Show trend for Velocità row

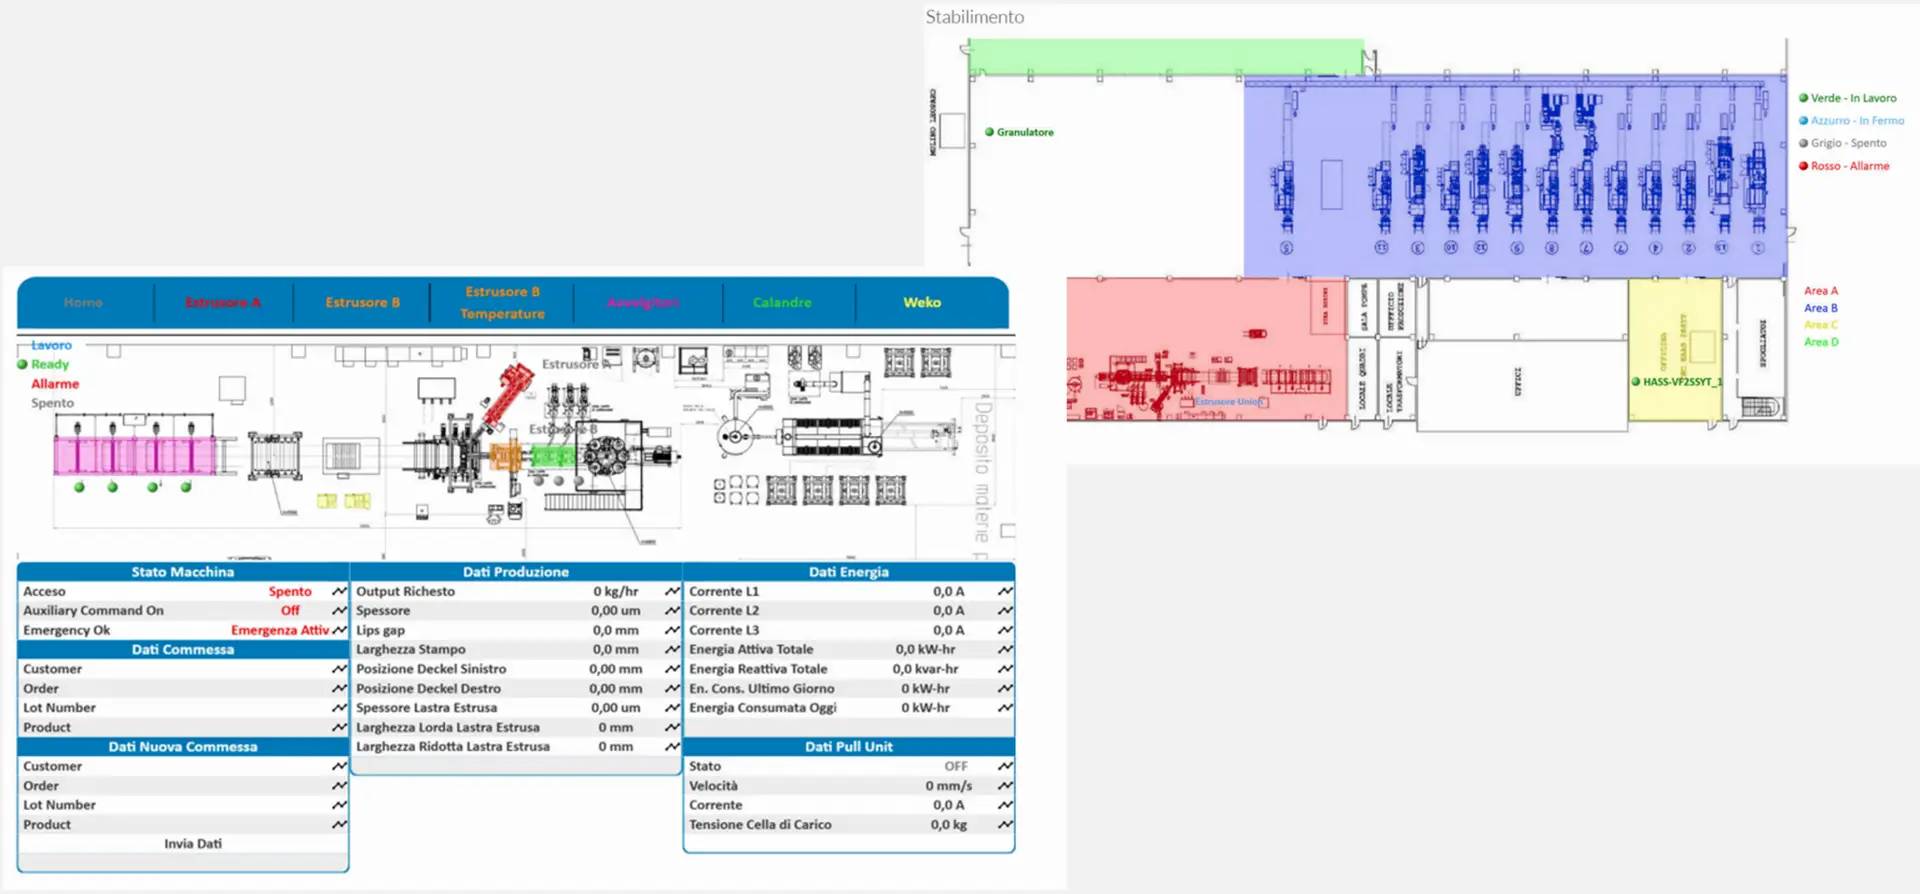[x=1005, y=786]
